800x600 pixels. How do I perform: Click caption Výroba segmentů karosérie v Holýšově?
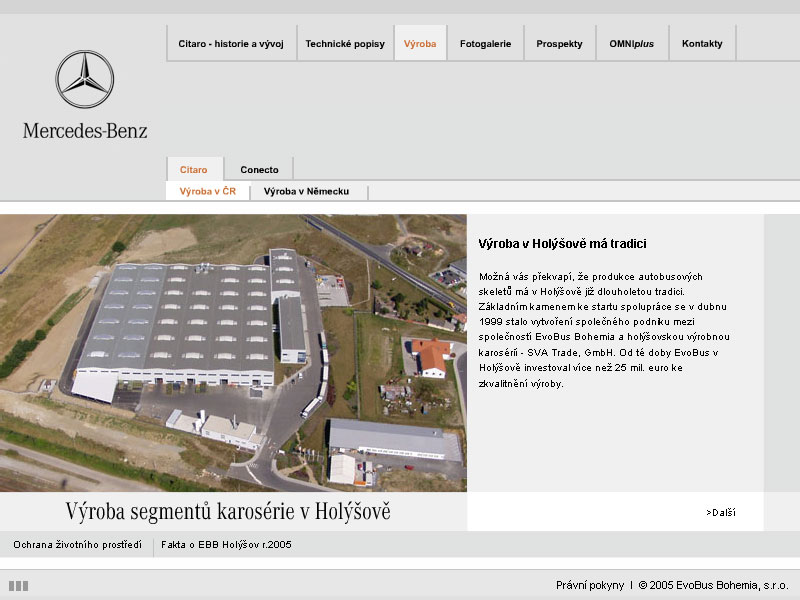click(228, 511)
